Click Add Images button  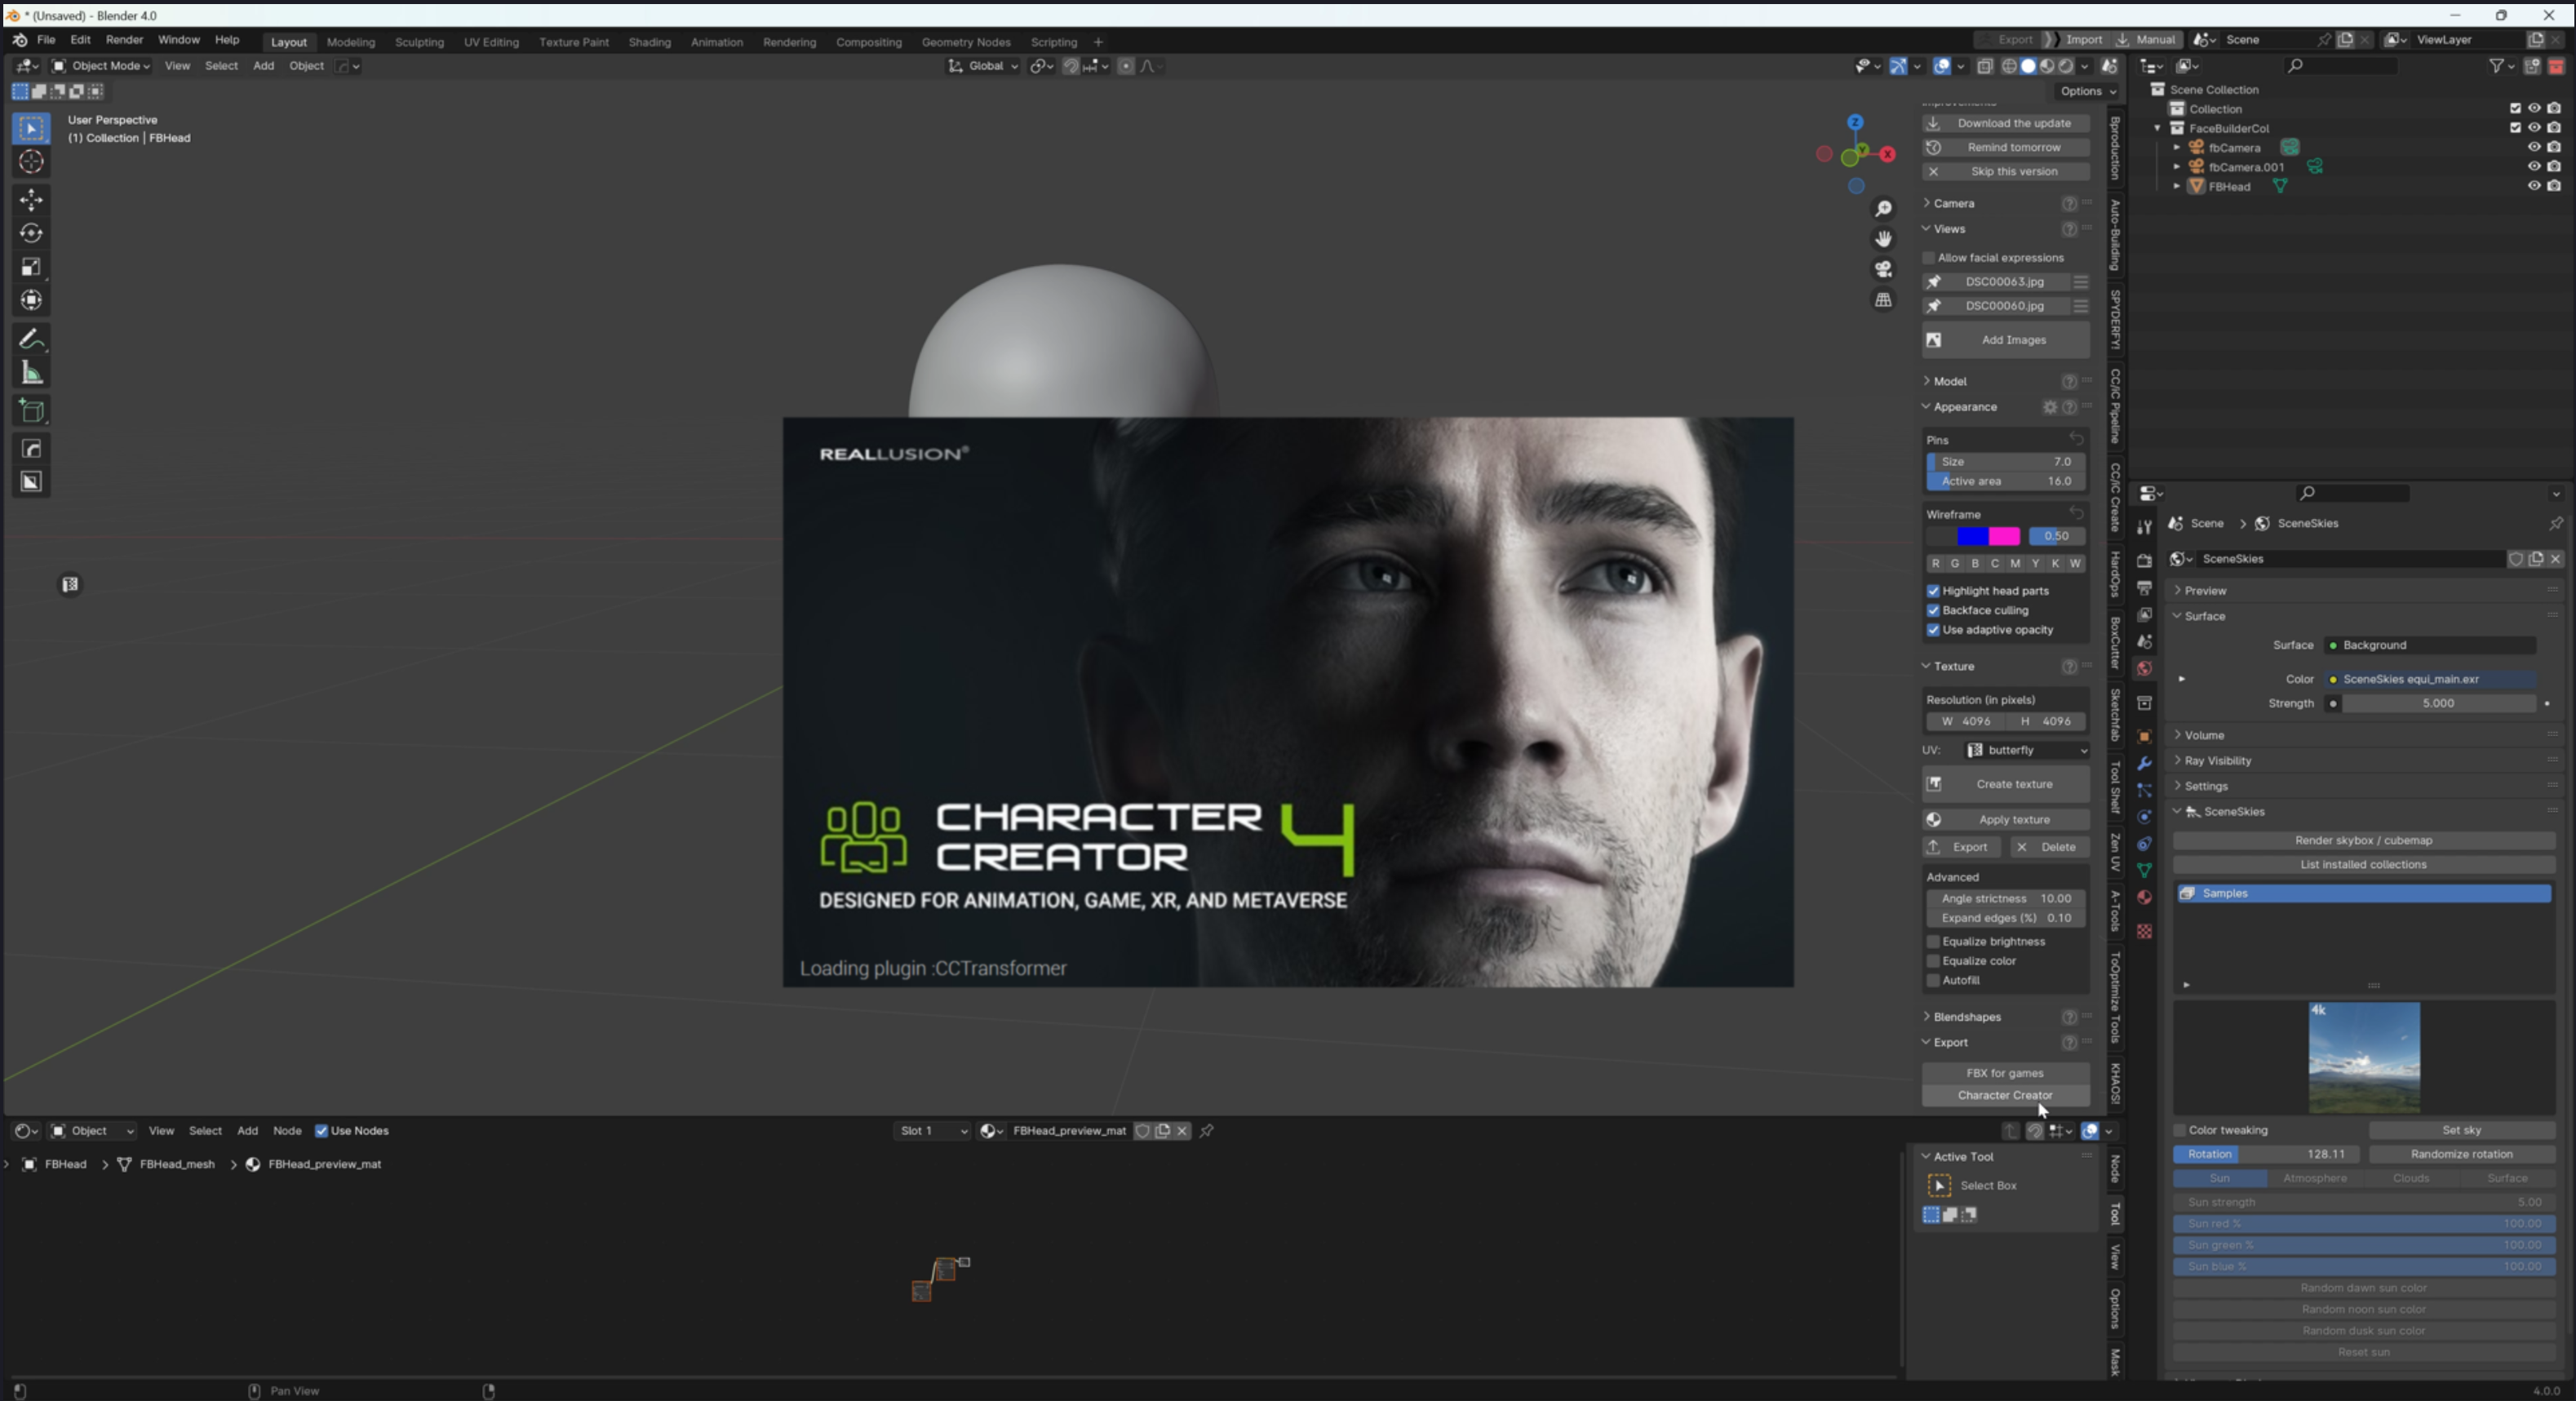pyautogui.click(x=2006, y=340)
